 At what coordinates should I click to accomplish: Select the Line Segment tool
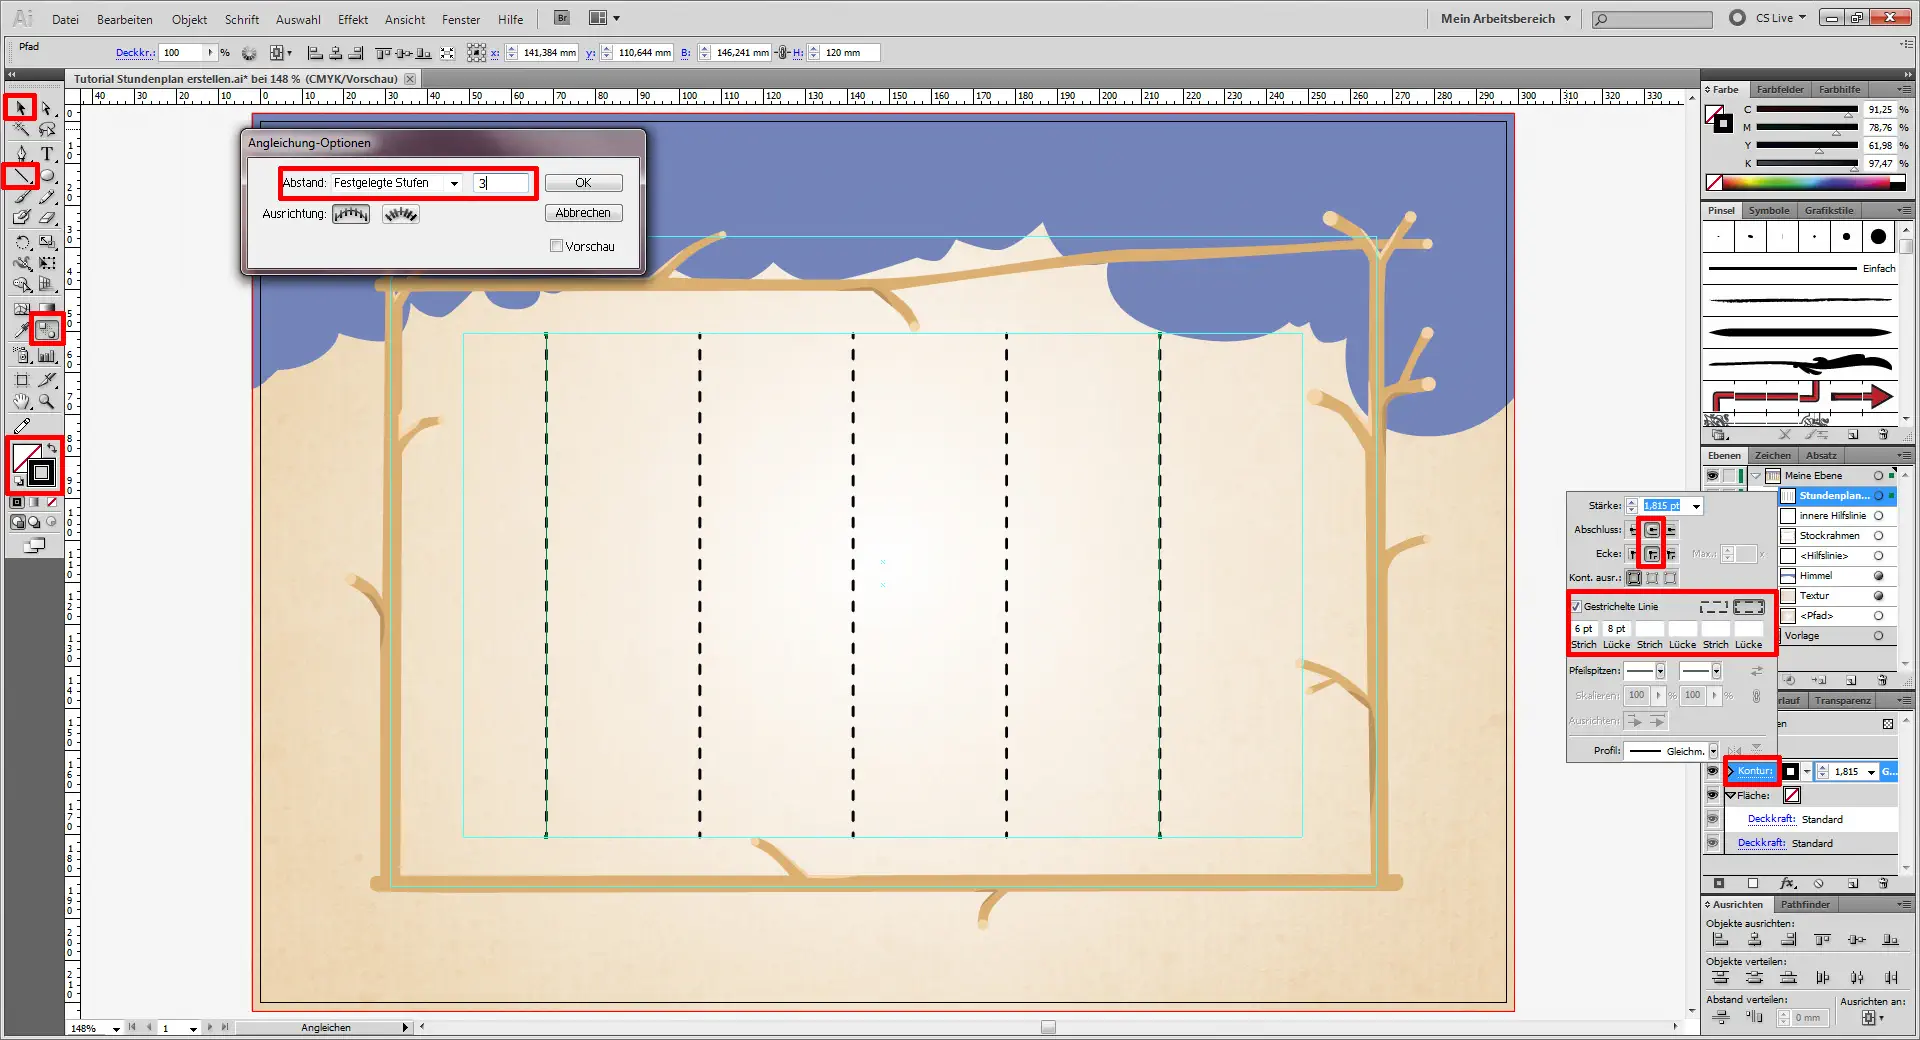tap(22, 177)
